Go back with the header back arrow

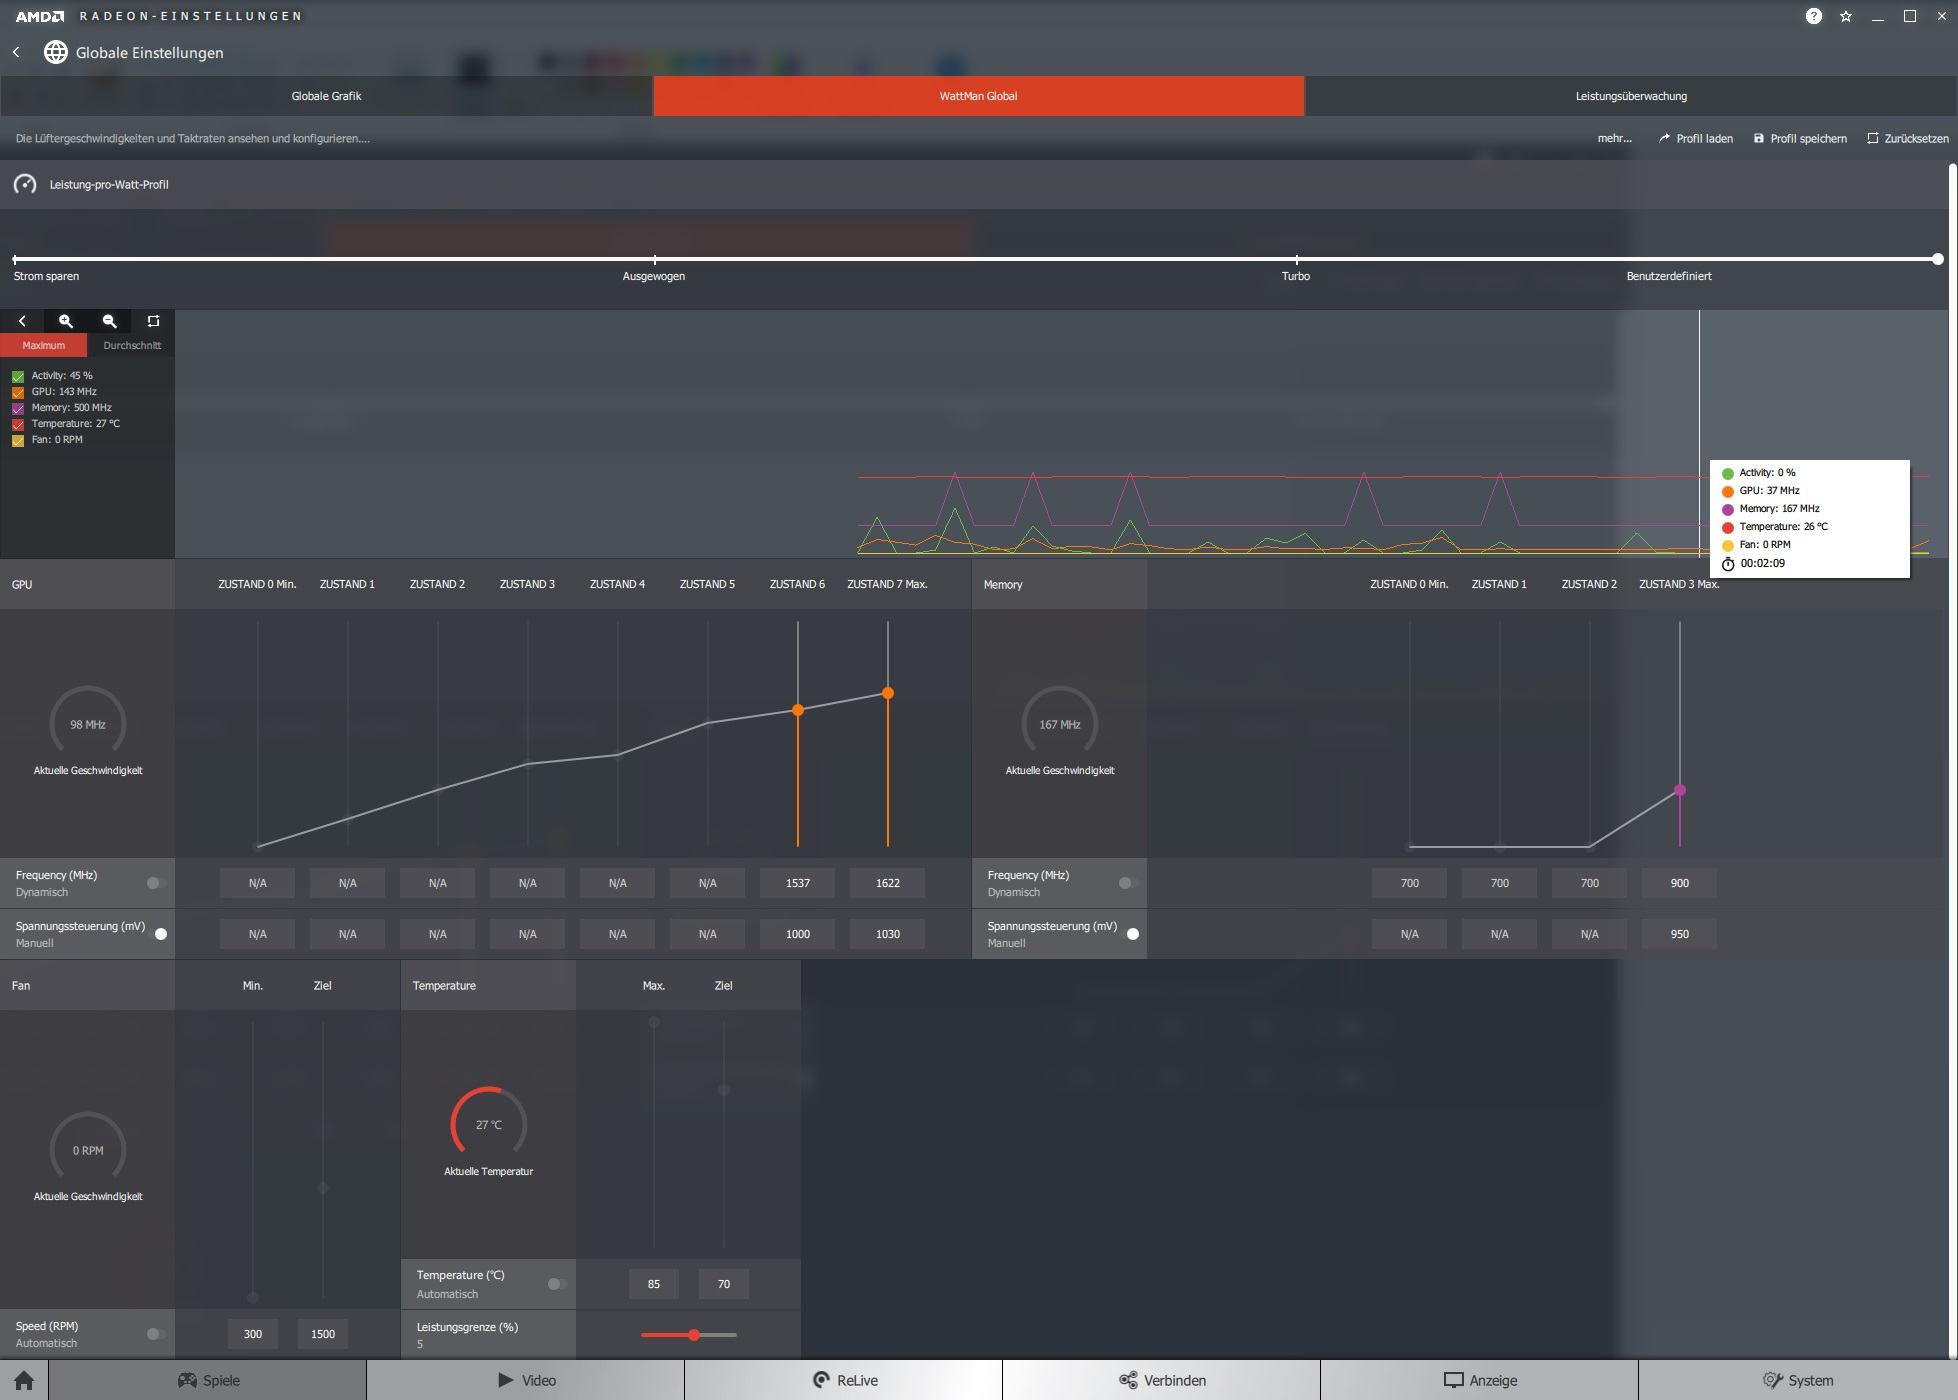pyautogui.click(x=16, y=52)
